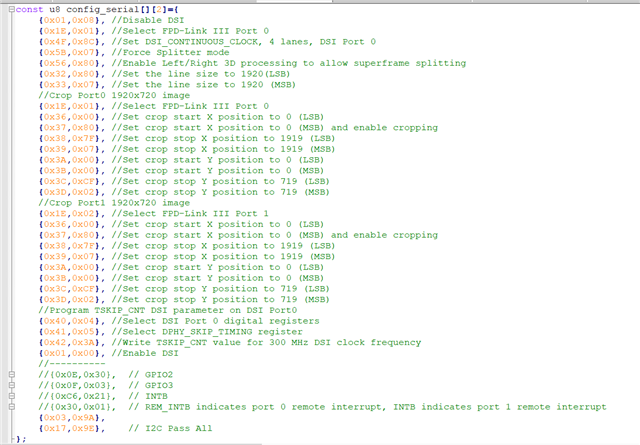This screenshot has height=445, width=640.
Task: Click '//Program TSKIP_CNT DSI parameter on DSI Port0'
Action: (168, 310)
